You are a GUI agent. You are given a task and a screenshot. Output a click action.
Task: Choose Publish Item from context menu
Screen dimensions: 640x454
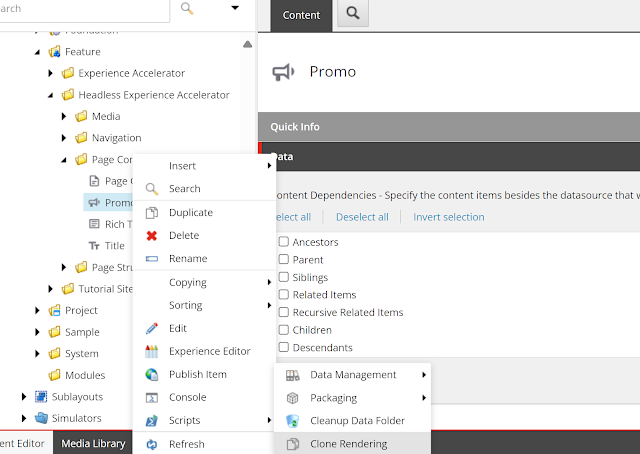pyautogui.click(x=205, y=374)
